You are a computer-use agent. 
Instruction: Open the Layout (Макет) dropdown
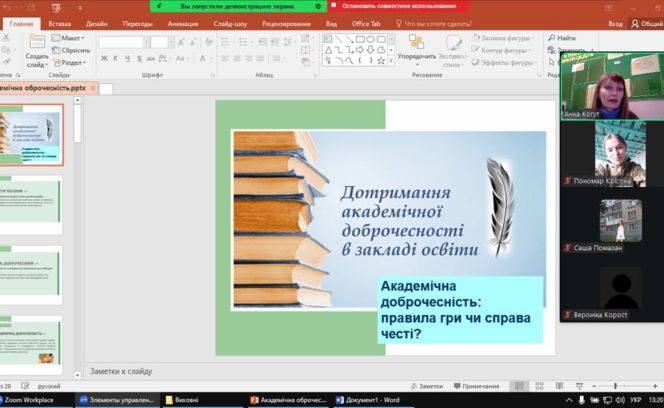(71, 38)
